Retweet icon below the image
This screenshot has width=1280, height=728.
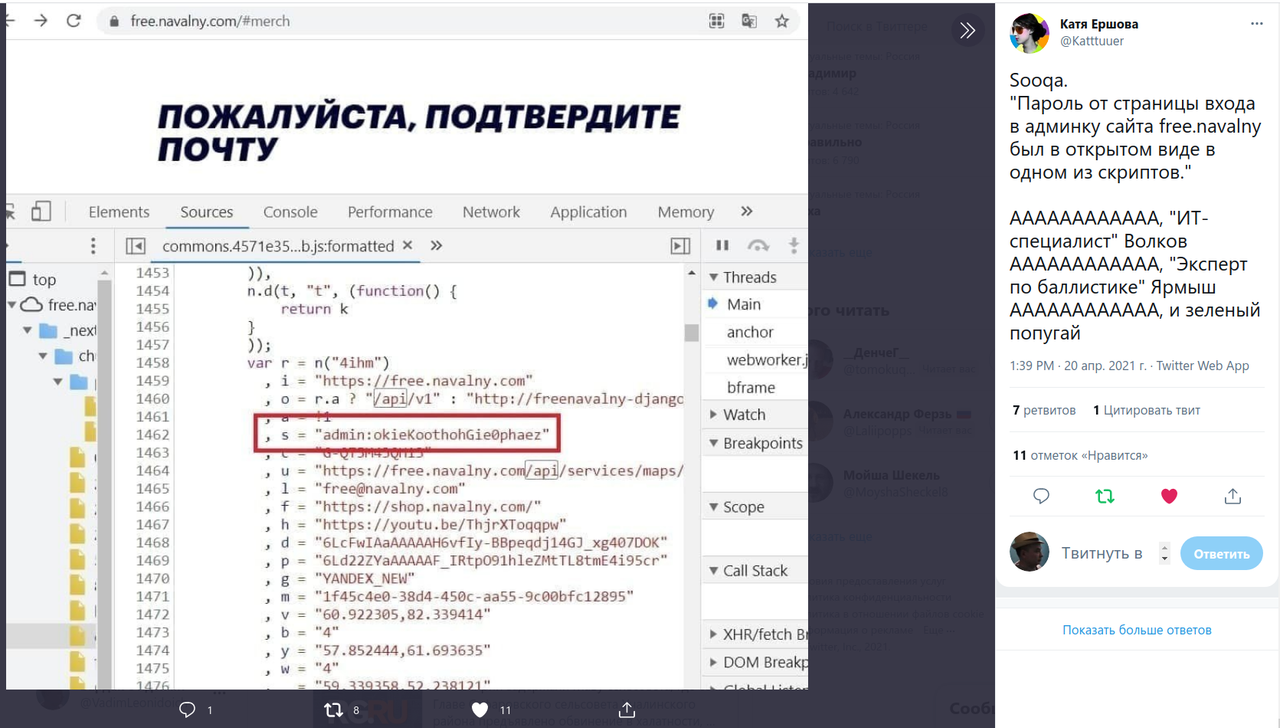333,710
